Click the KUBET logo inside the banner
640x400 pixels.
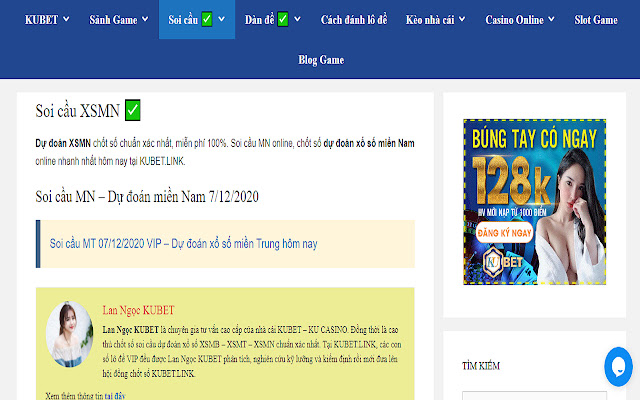tap(503, 262)
